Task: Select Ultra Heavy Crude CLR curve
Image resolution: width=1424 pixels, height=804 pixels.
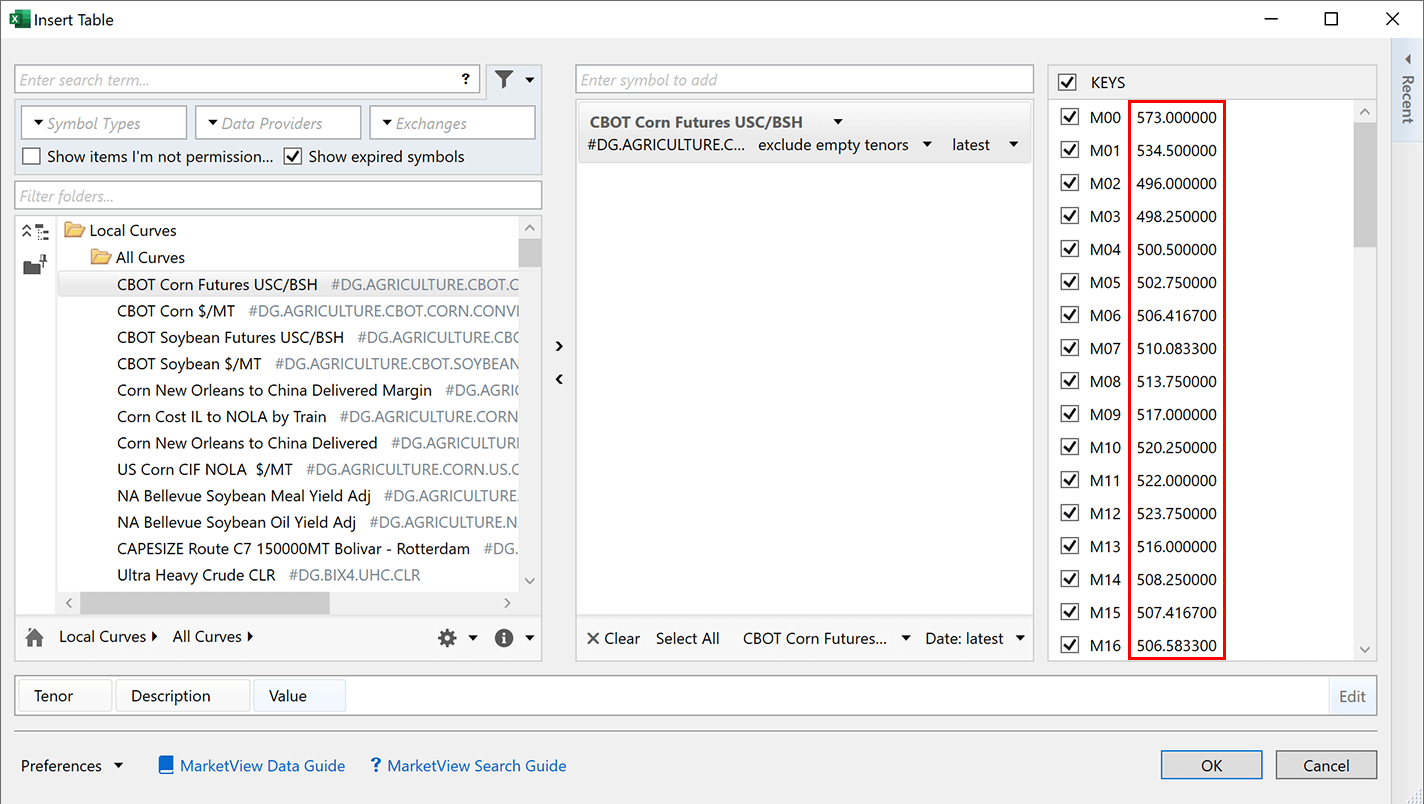Action: [196, 575]
